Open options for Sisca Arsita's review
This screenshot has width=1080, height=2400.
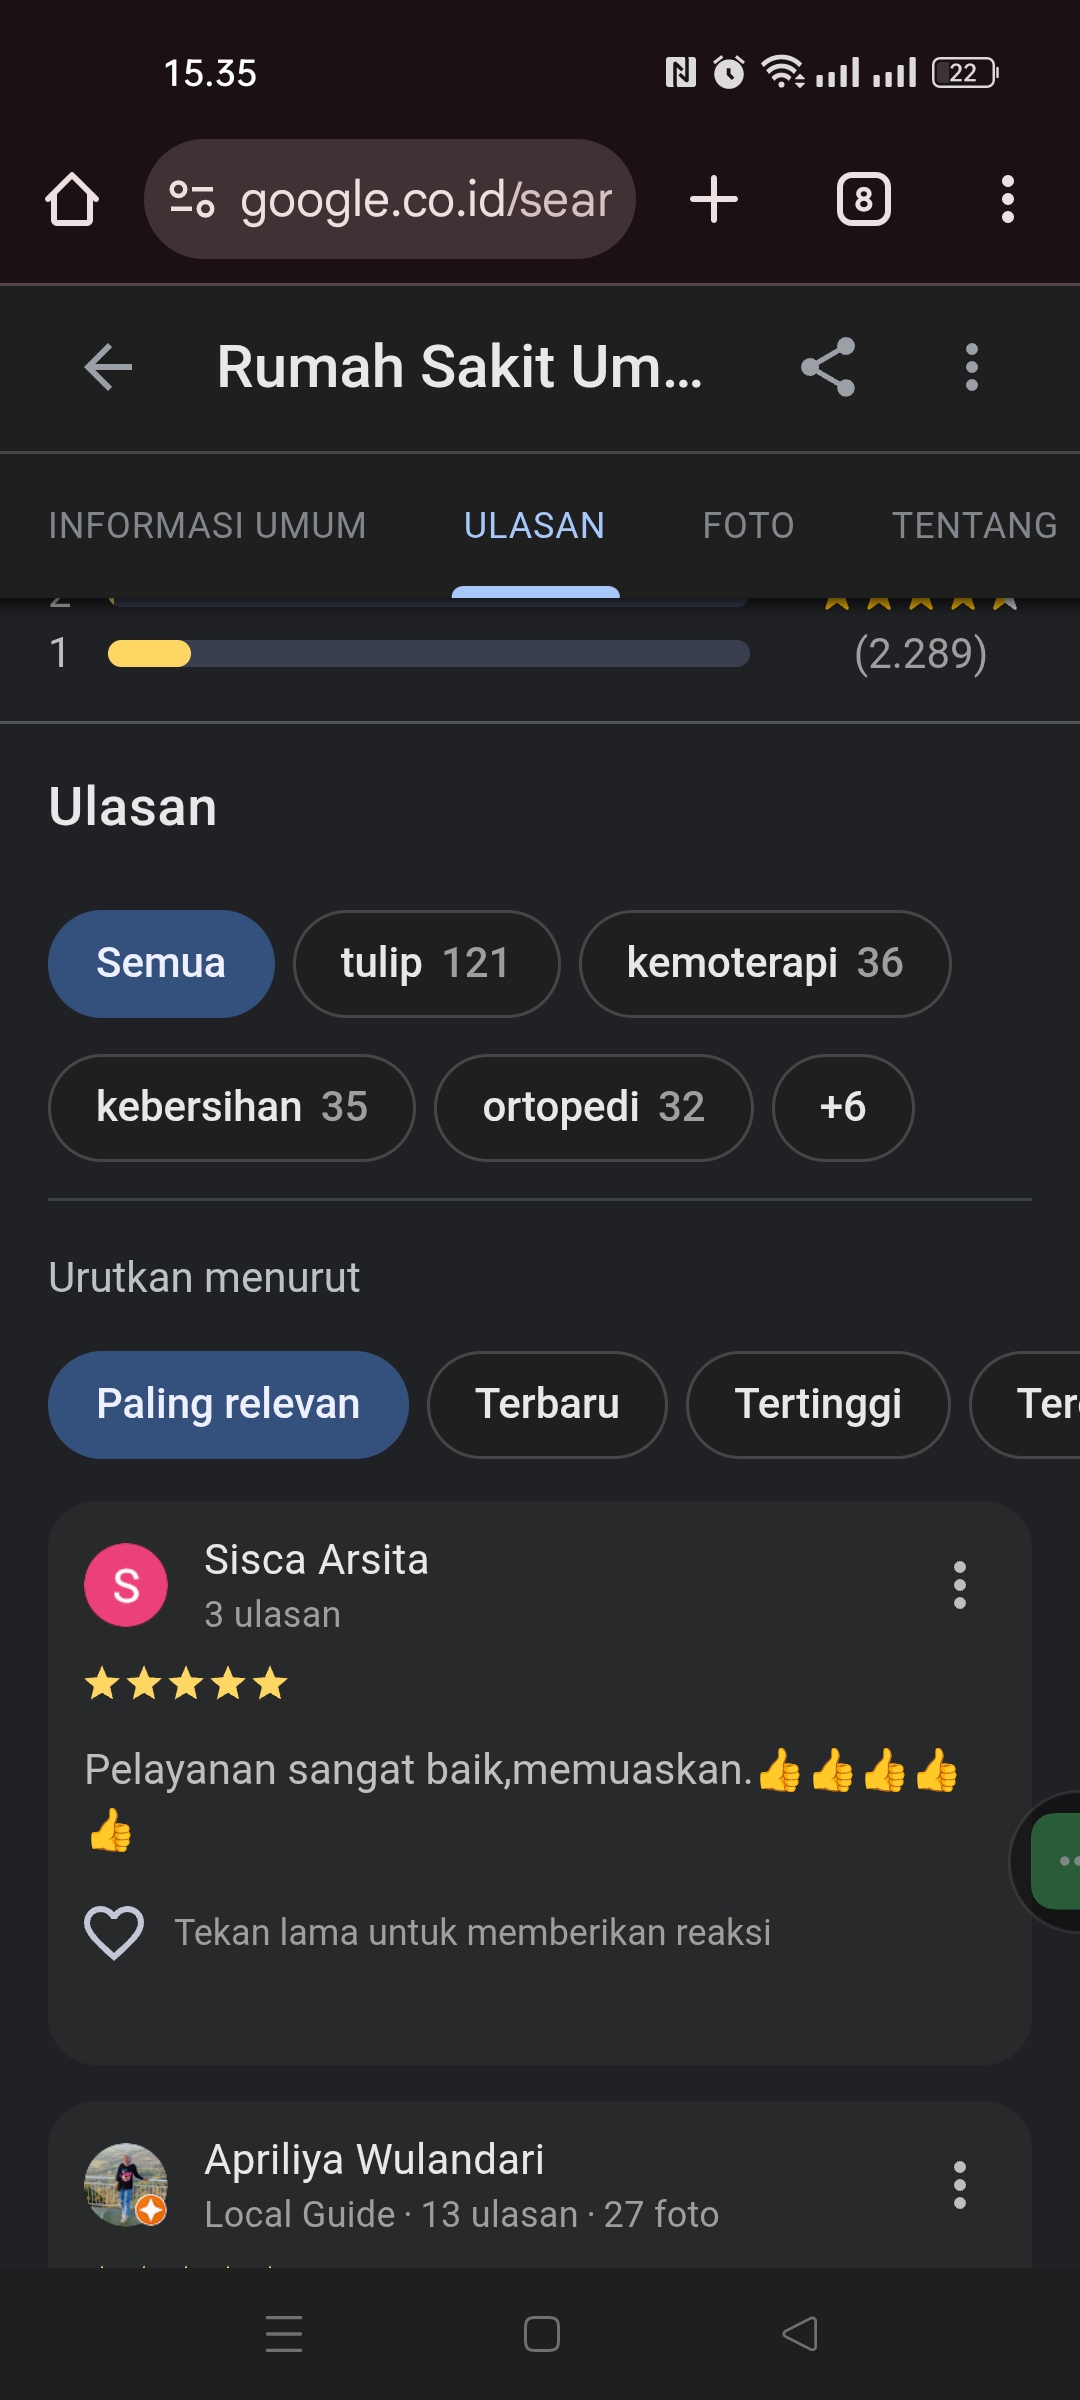pos(959,1585)
